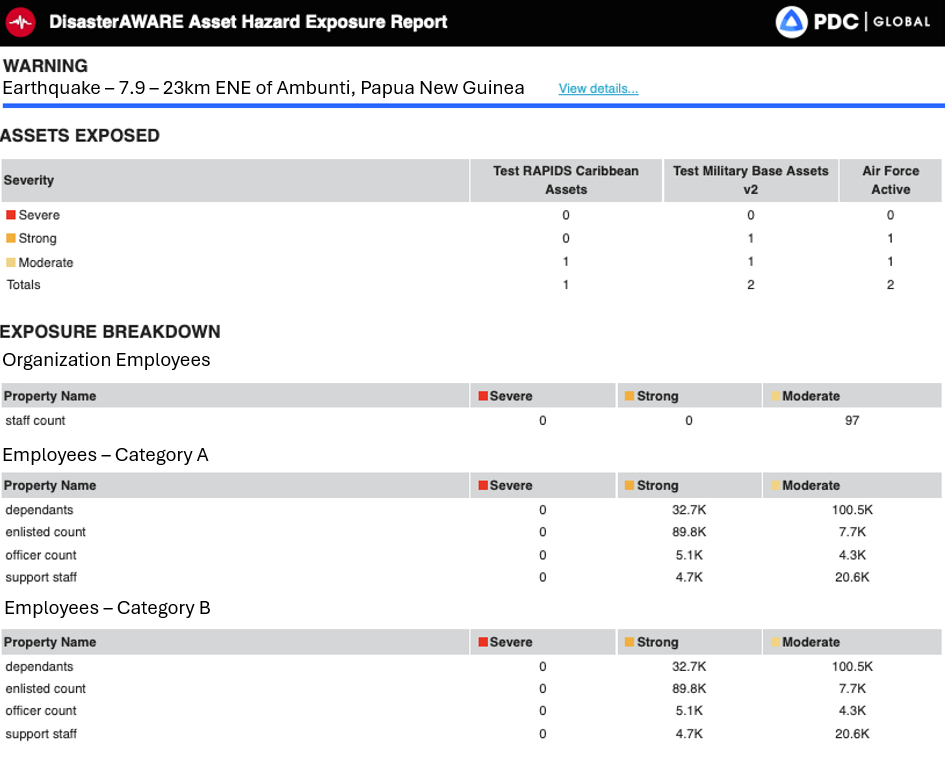The image size is (945, 757).
Task: Click the enlisted count row in Category A
Action: (471, 532)
